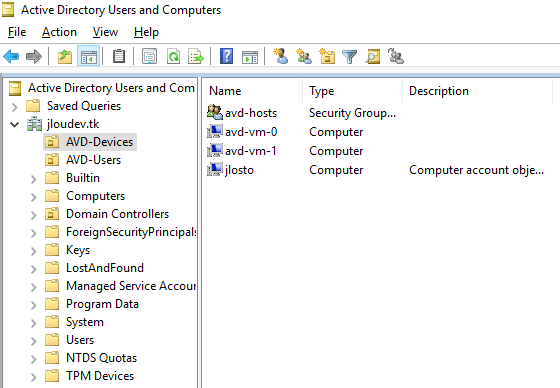Open the Help menu
Screen dimensions: 560x388
point(146,32)
